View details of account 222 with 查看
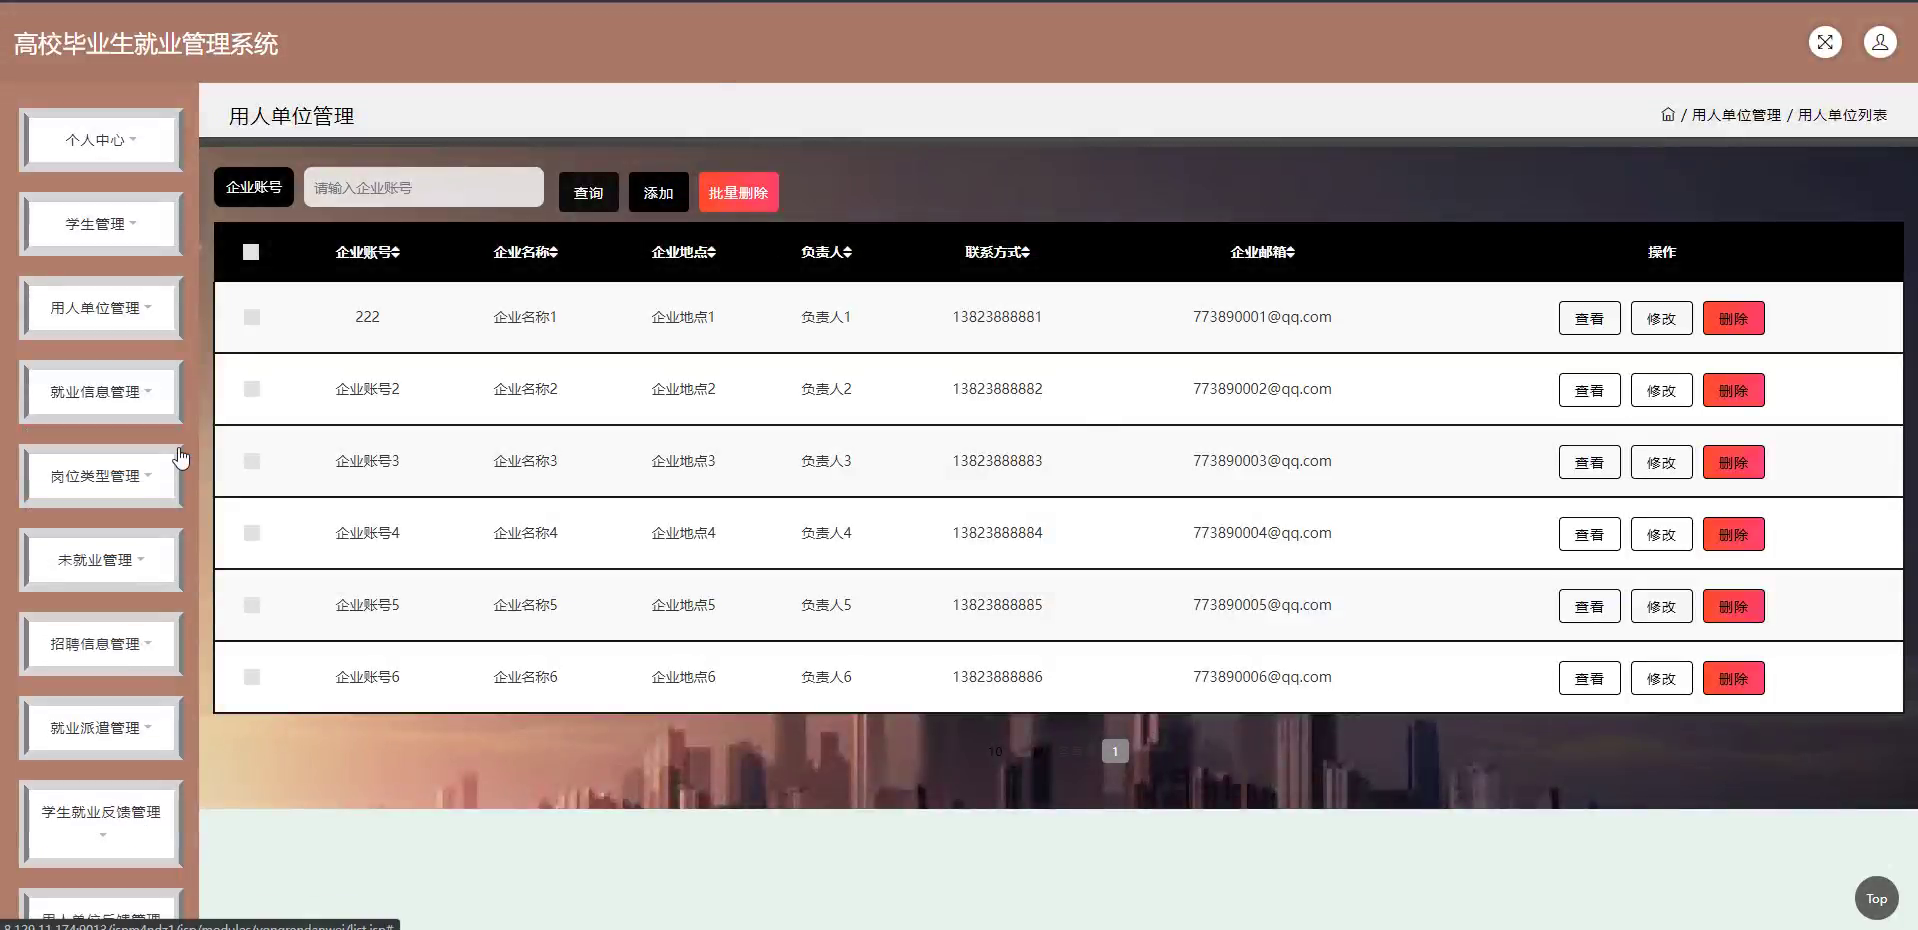The image size is (1918, 930). (x=1589, y=318)
